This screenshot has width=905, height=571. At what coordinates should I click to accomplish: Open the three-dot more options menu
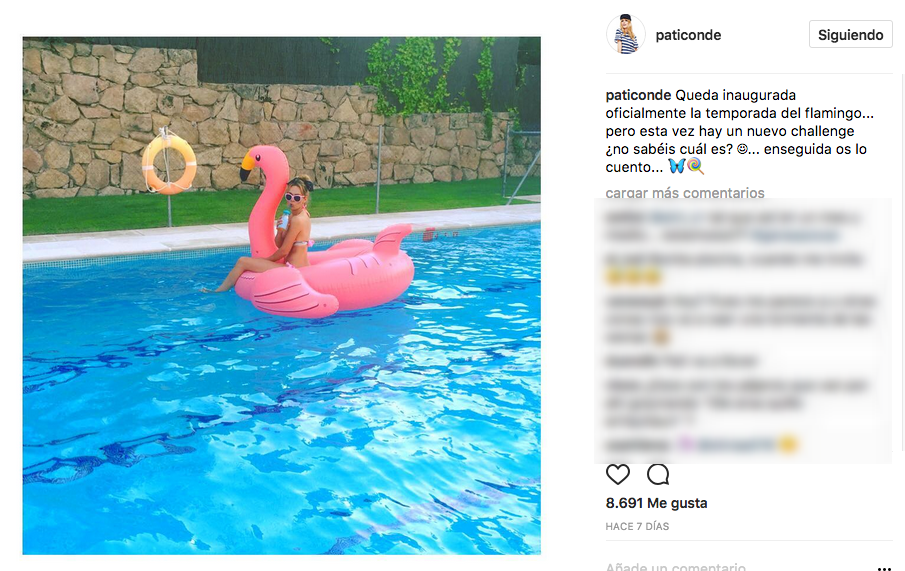pos(884,568)
